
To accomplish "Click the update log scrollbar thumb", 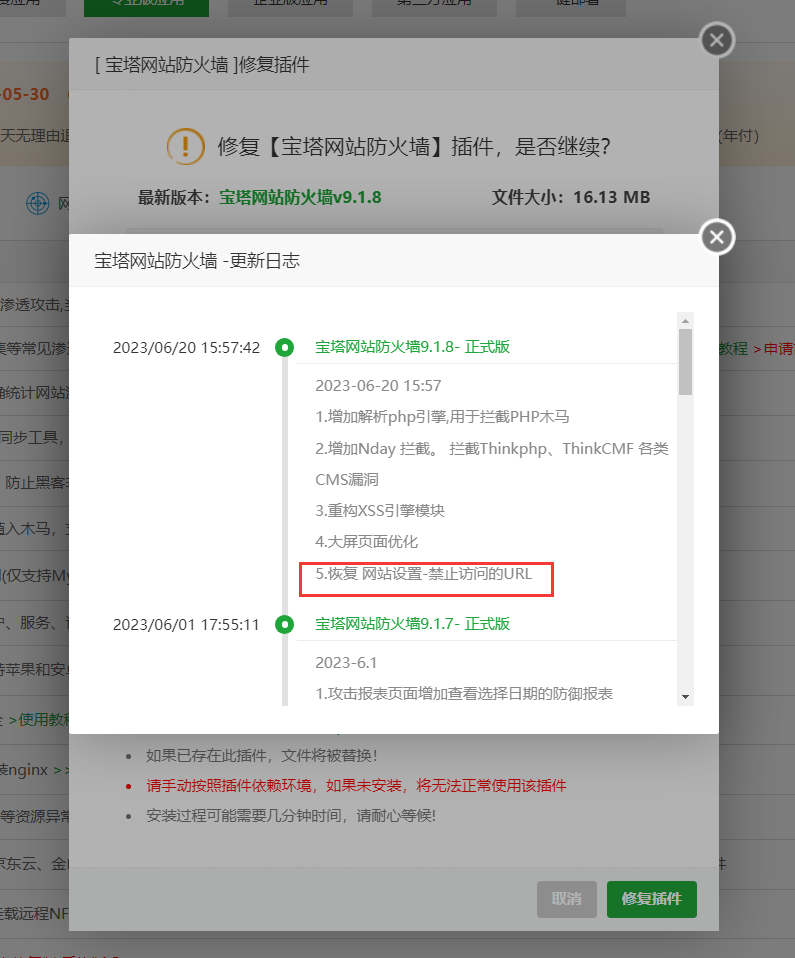I will 686,362.
